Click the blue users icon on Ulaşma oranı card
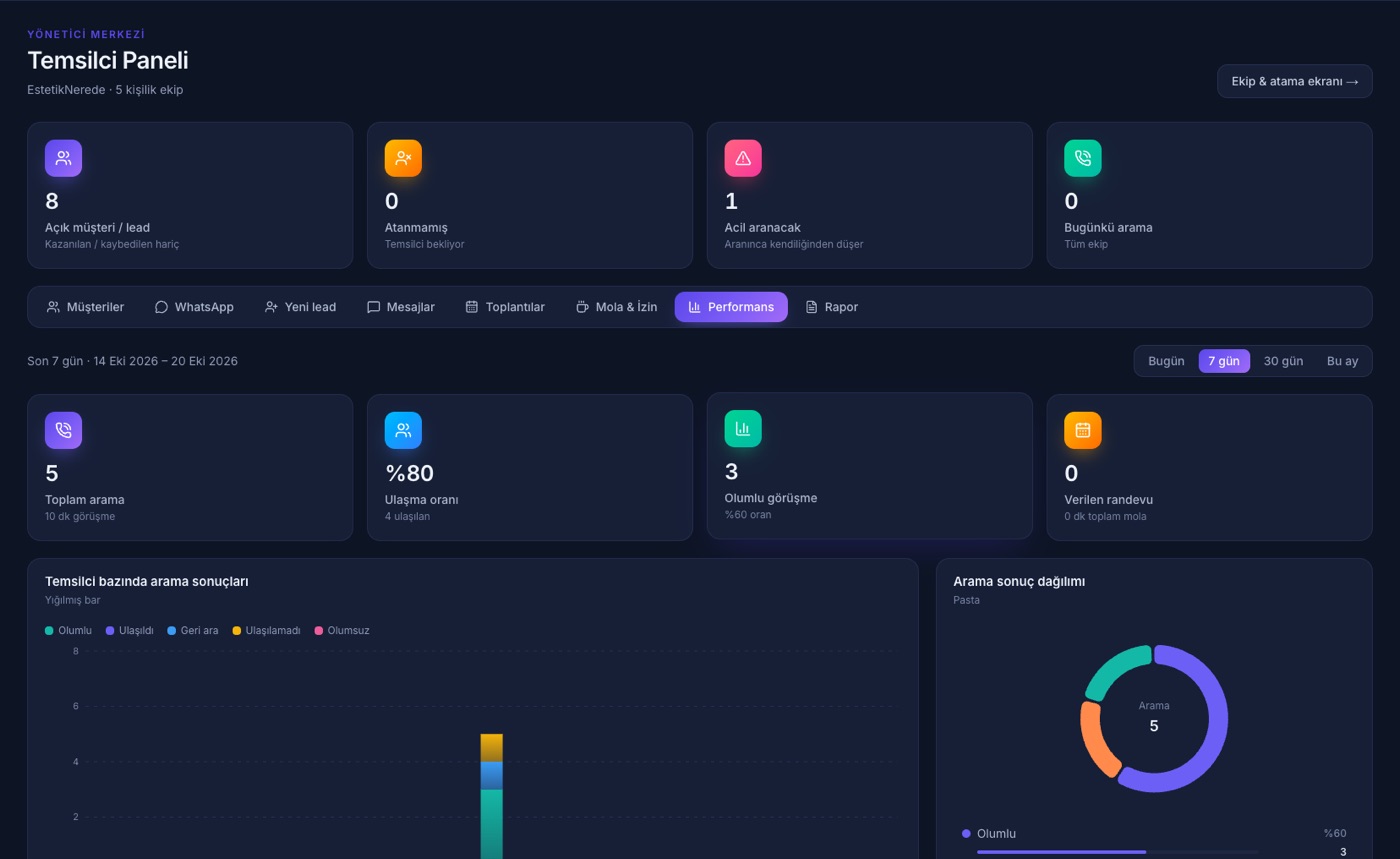1400x859 pixels. [x=403, y=430]
